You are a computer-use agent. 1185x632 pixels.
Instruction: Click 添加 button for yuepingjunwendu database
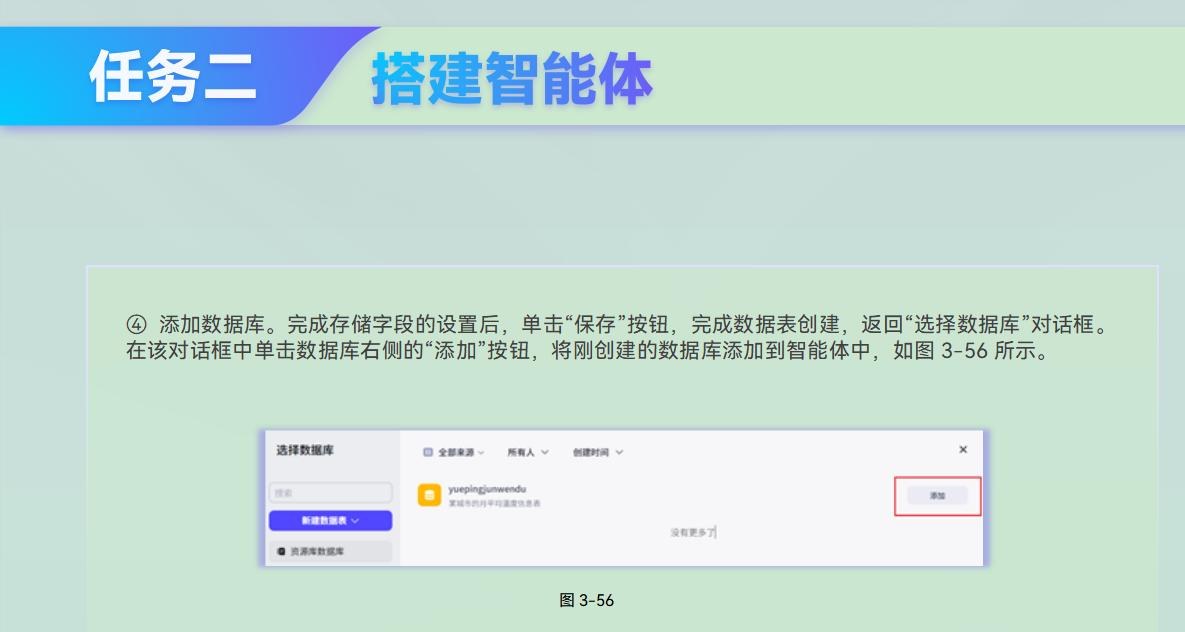[937, 496]
